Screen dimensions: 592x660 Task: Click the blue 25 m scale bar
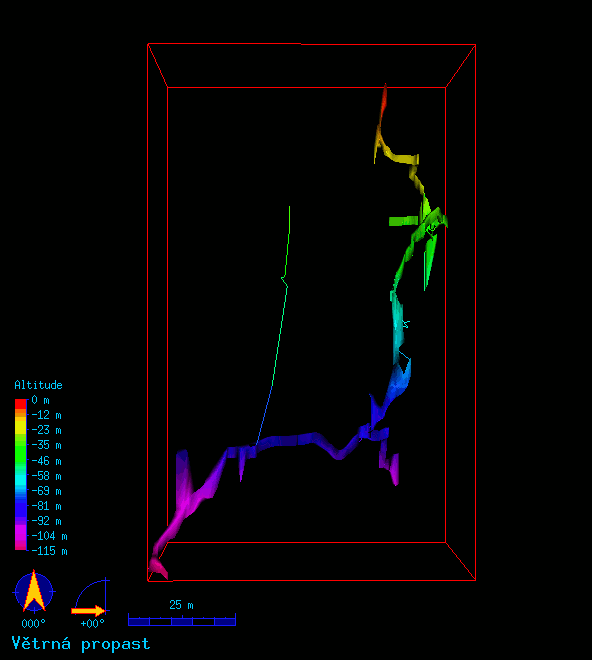[182, 620]
